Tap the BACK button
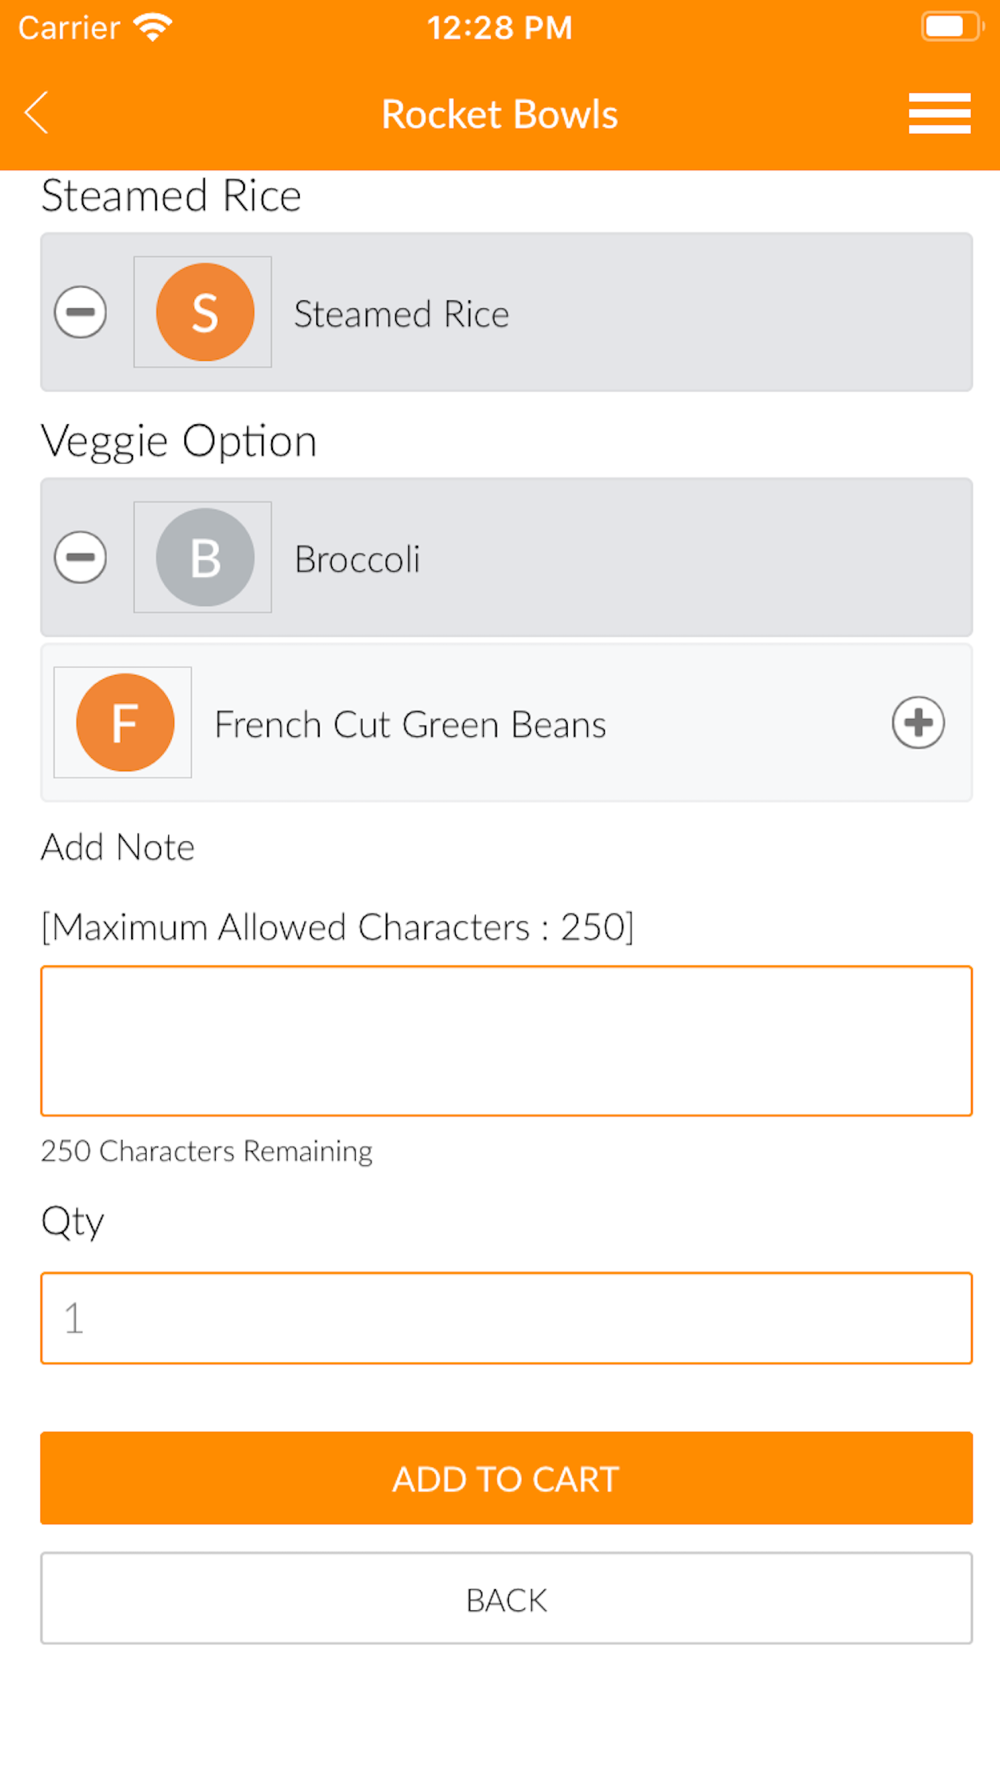The width and height of the screenshot is (1000, 1778). pos(506,1598)
